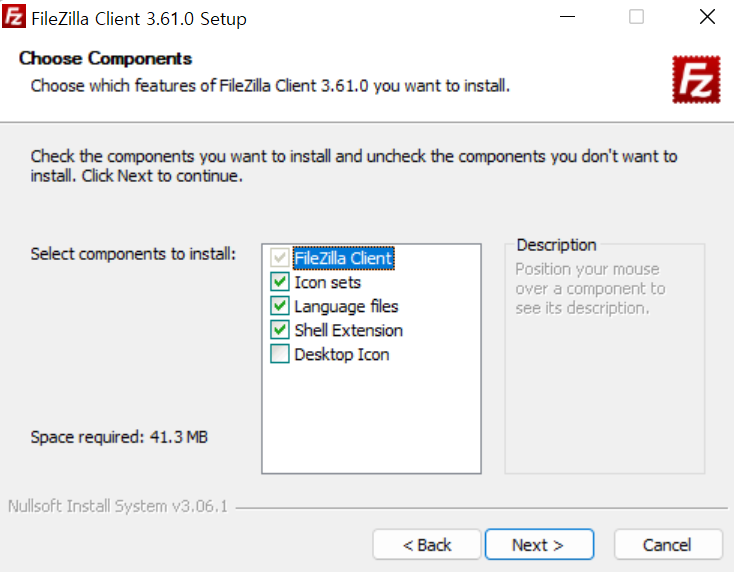This screenshot has width=734, height=572.
Task: Select the Desktop Icon component label
Action: [x=342, y=355]
